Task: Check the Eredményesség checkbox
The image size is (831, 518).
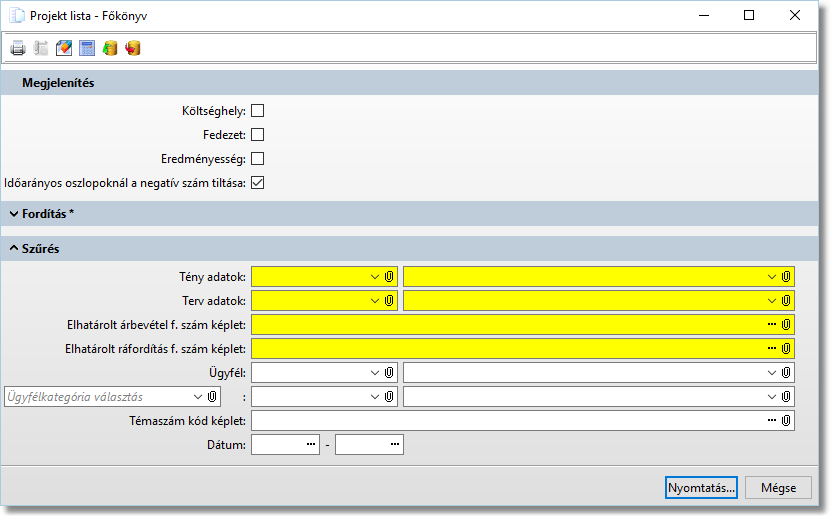Action: point(257,159)
